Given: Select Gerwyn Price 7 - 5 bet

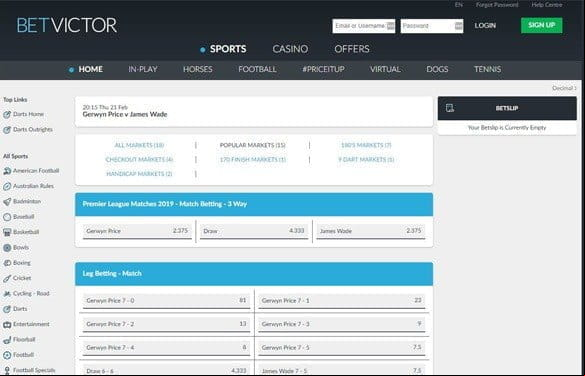Looking at the screenshot, I should click(342, 348).
